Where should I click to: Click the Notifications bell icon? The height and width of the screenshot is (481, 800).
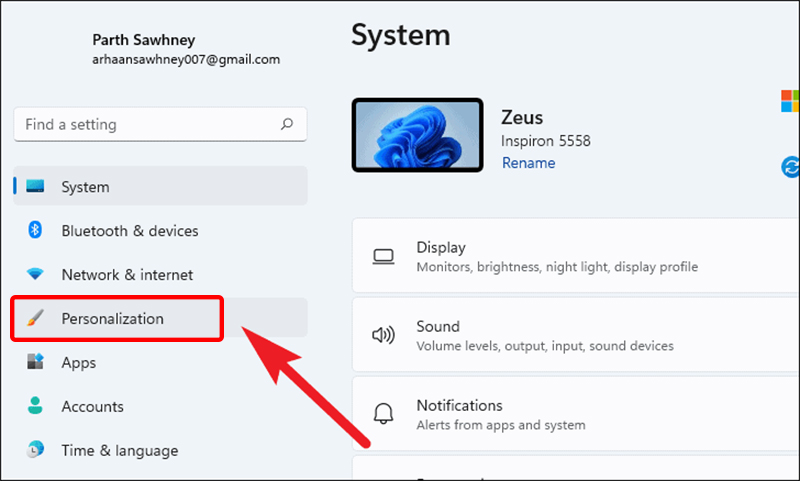[383, 414]
